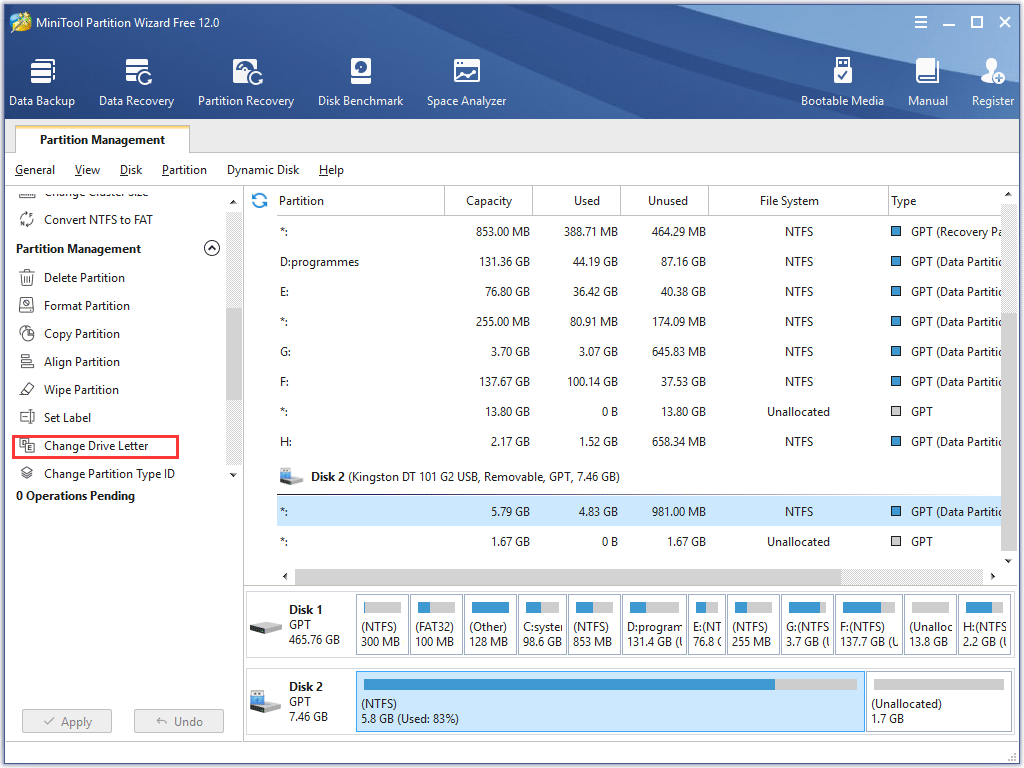Image resolution: width=1024 pixels, height=768 pixels.
Task: Create Bootable Media
Action: (842, 82)
